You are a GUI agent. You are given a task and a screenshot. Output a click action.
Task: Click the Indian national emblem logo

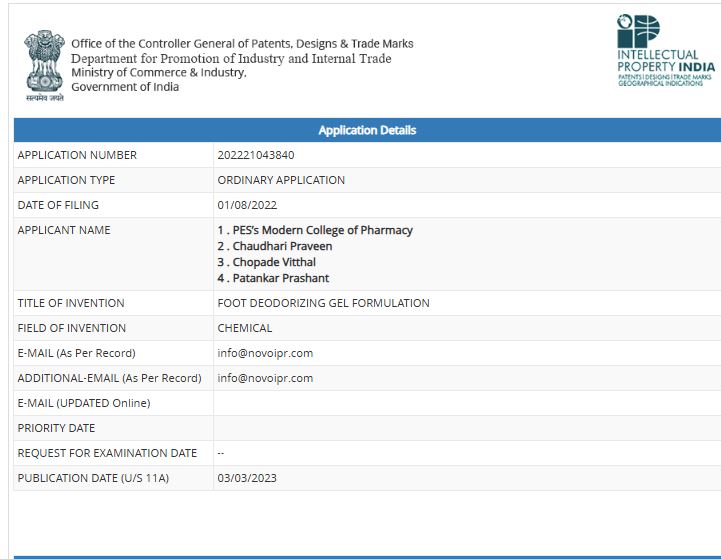tap(44, 65)
